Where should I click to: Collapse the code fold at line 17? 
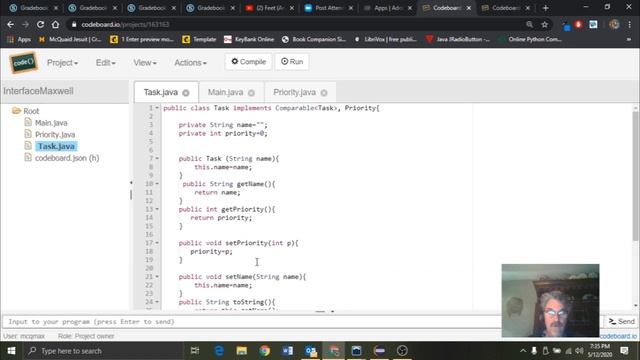[157, 243]
